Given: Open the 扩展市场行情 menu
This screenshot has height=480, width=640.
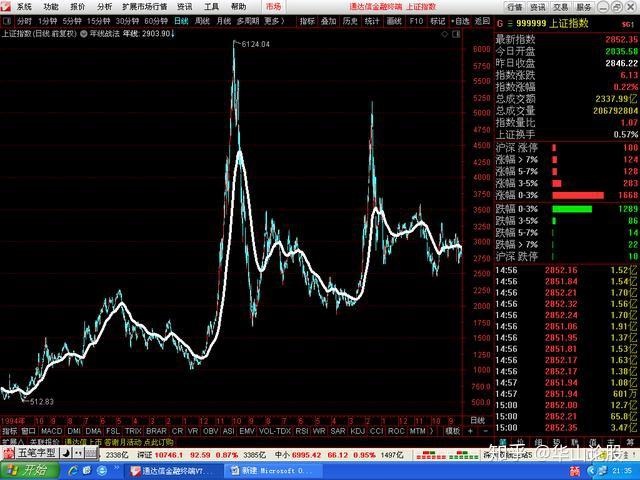Looking at the screenshot, I should tap(144, 7).
